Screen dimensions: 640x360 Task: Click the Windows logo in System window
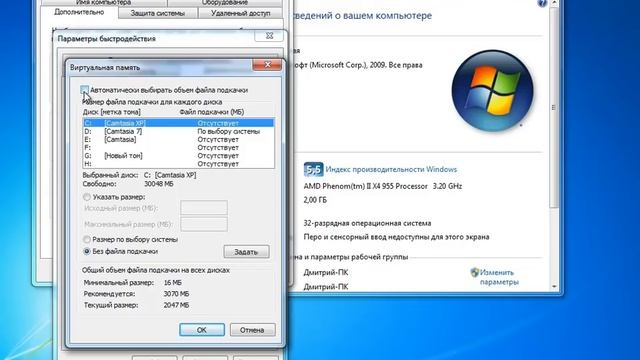(492, 91)
